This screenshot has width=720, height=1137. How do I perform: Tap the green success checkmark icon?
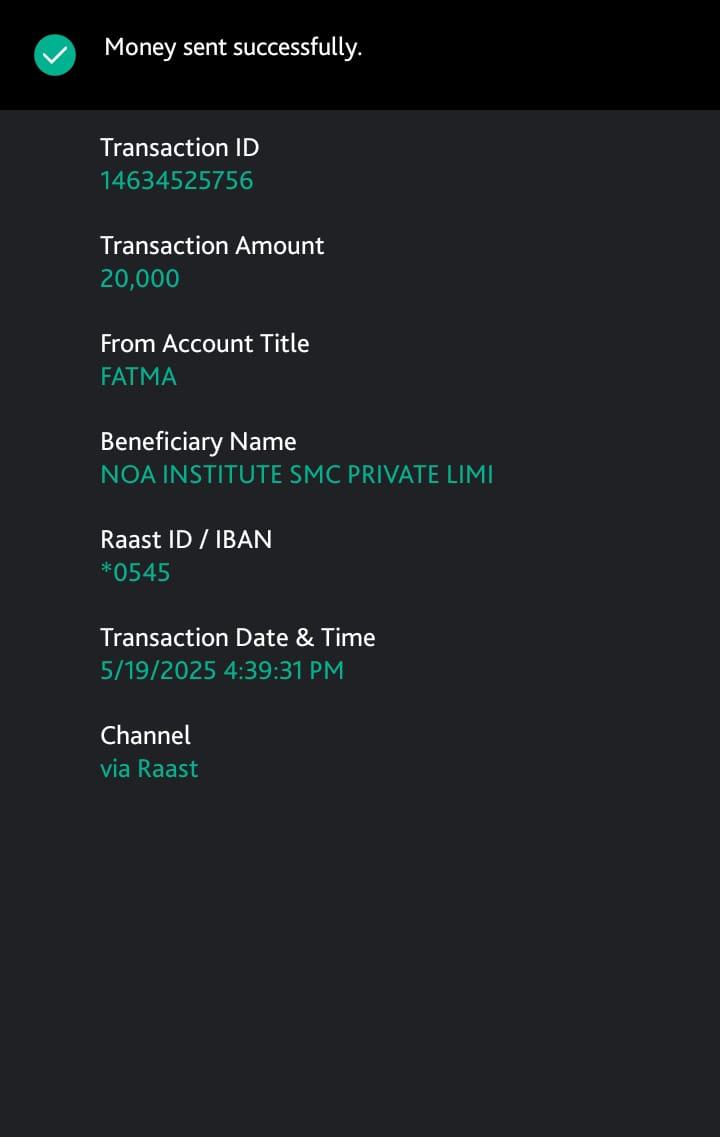[x=55, y=55]
